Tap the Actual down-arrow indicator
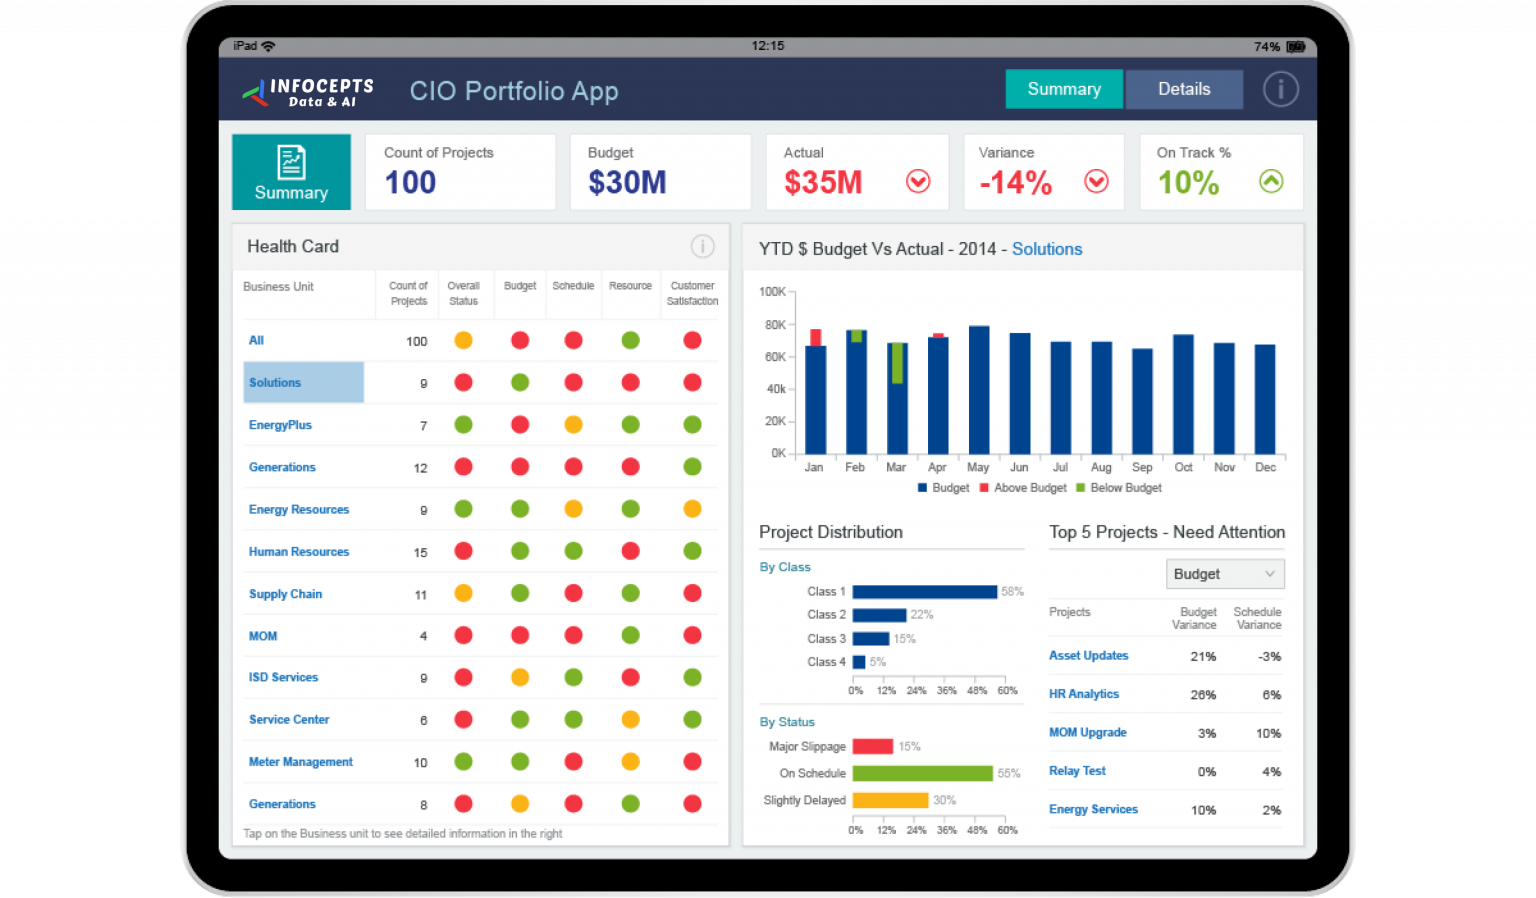This screenshot has width=1536, height=898. coord(918,181)
